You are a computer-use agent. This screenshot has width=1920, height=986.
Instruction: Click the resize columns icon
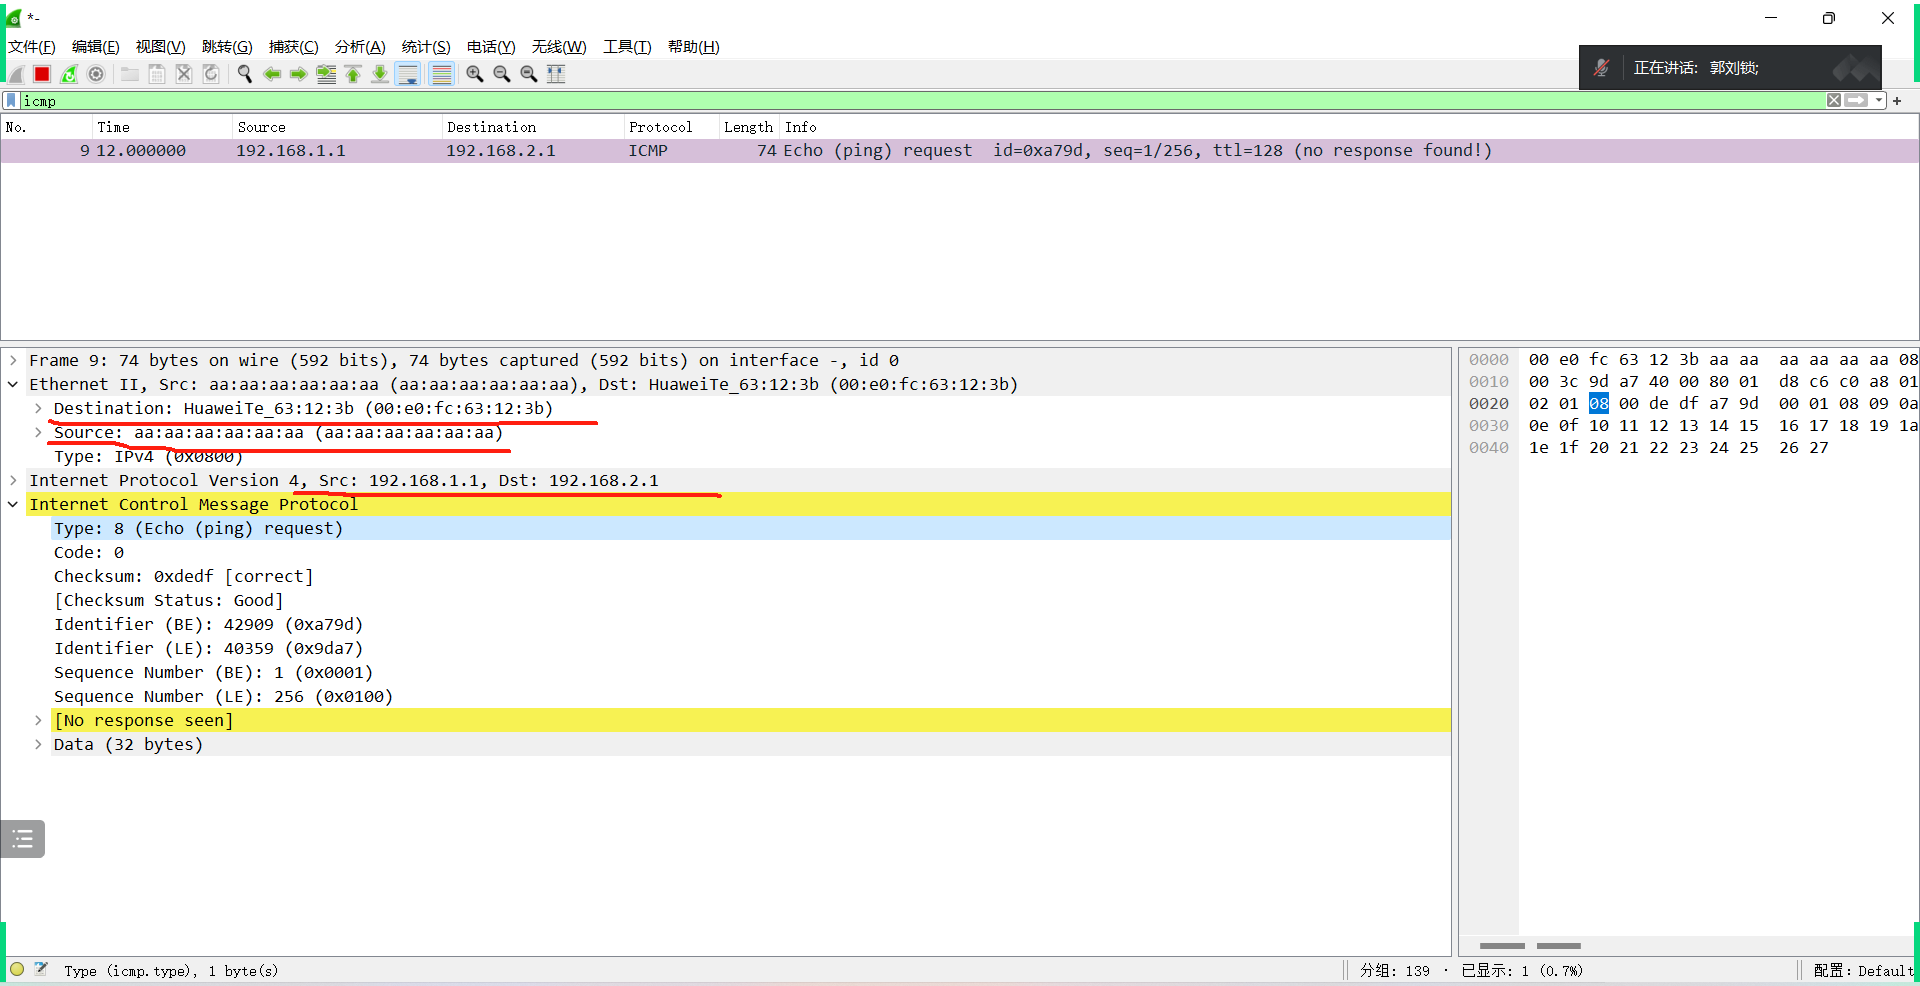[x=556, y=74]
